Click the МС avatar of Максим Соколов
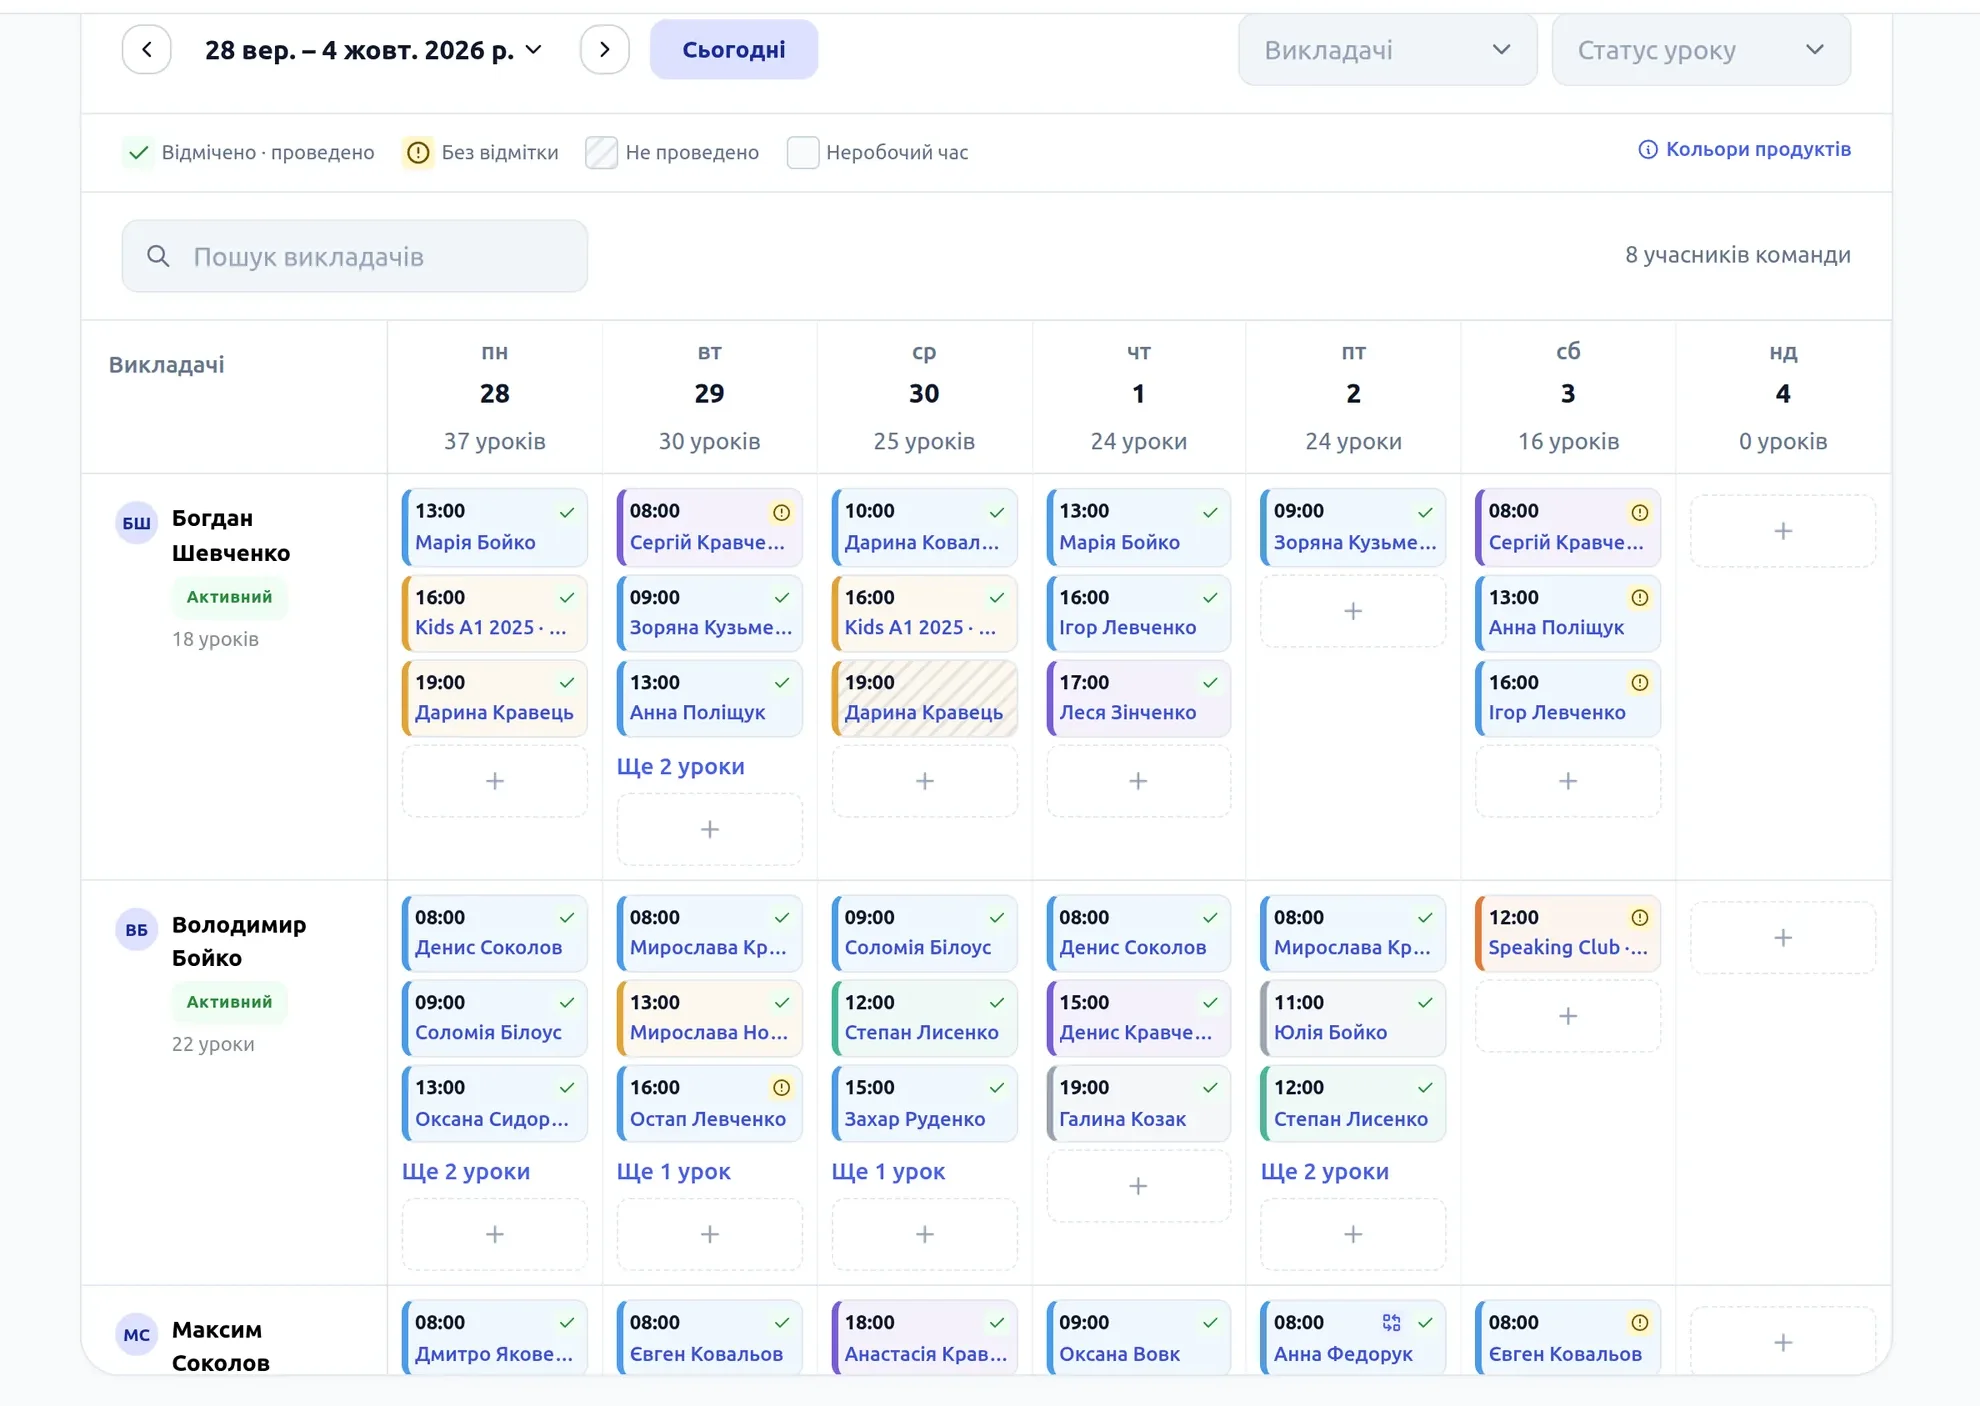The width and height of the screenshot is (1980, 1406). [x=136, y=1335]
